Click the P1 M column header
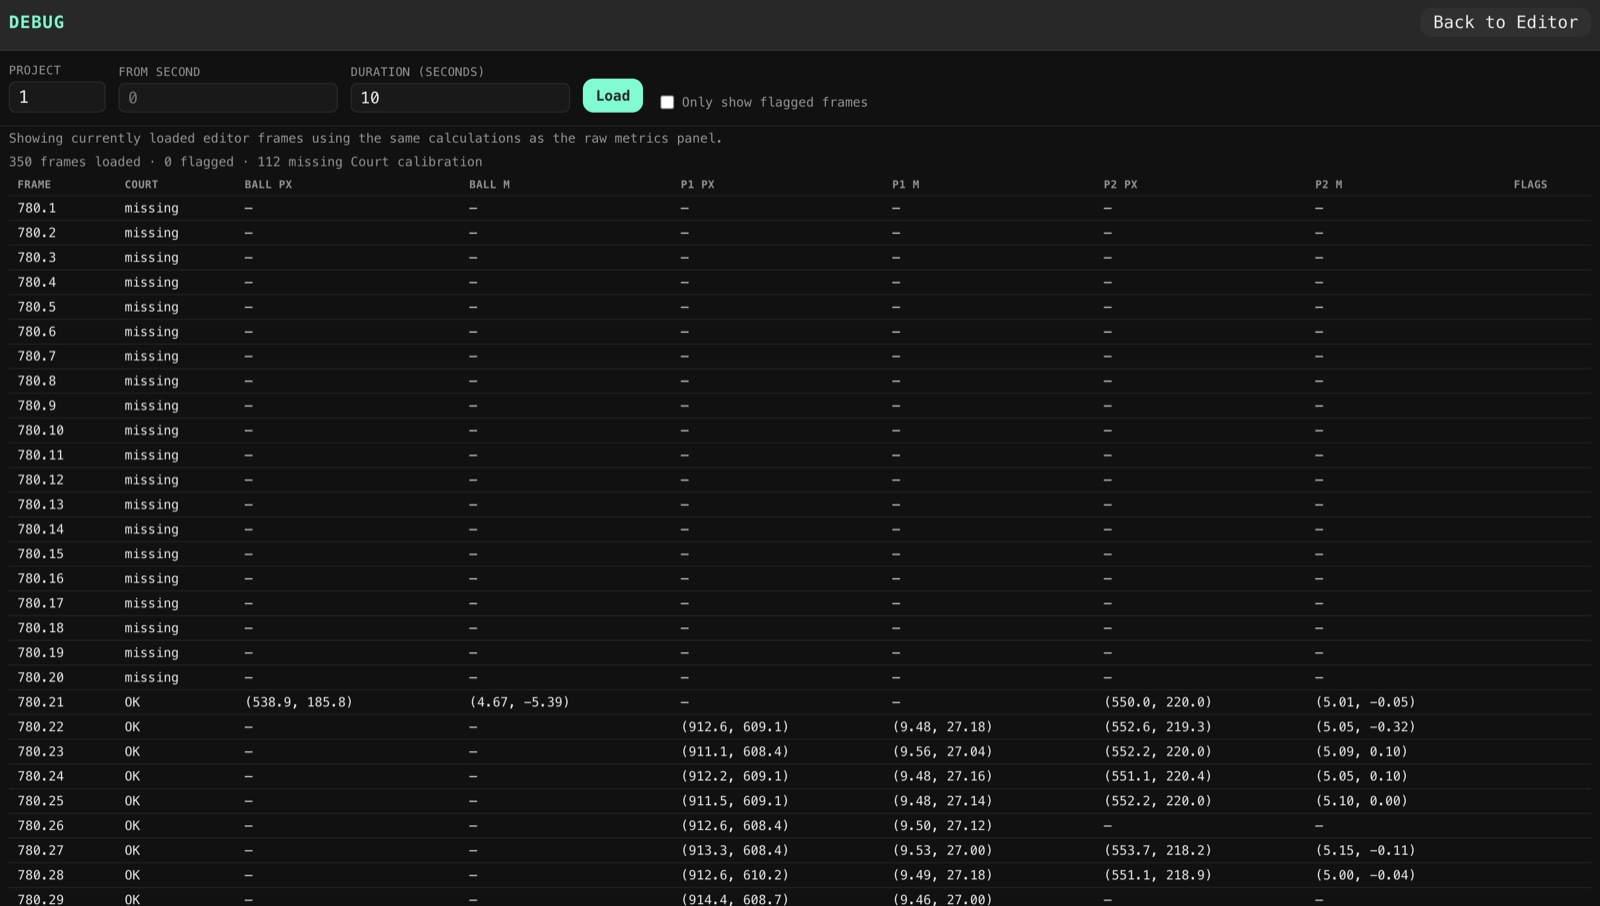Viewport: 1600px width, 906px height. [906, 184]
